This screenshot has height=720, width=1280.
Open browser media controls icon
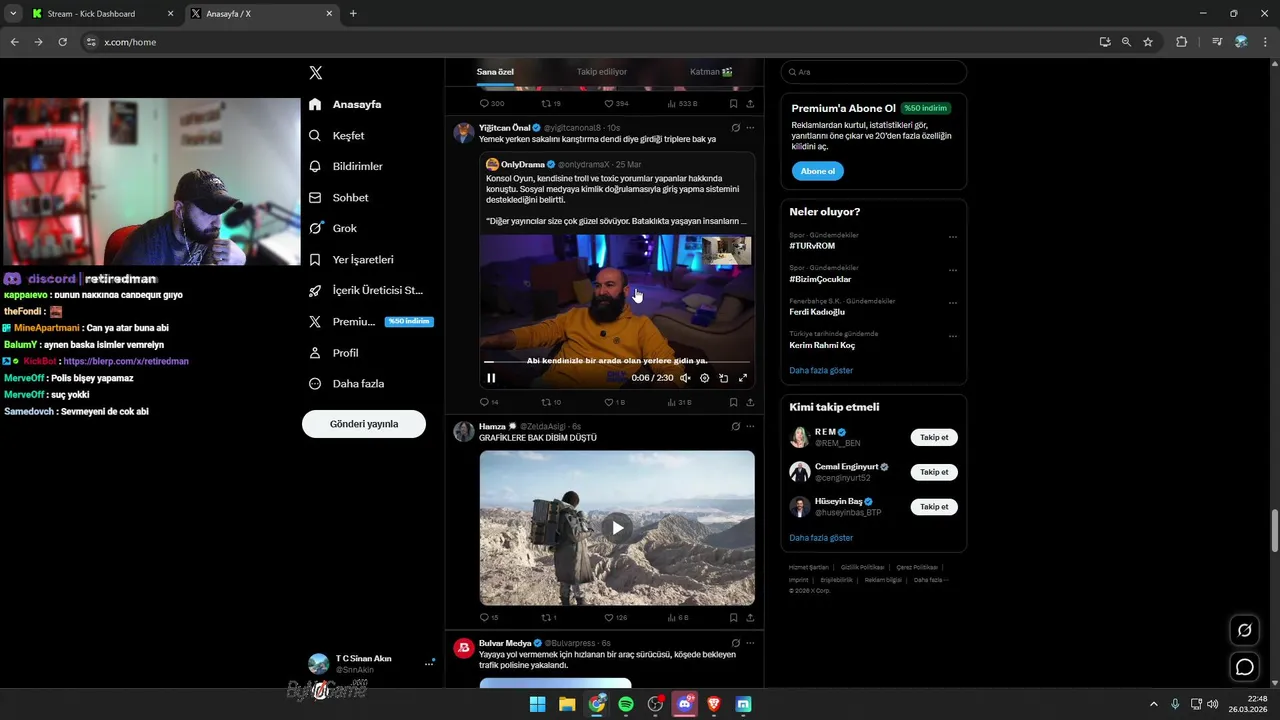tap(1216, 42)
